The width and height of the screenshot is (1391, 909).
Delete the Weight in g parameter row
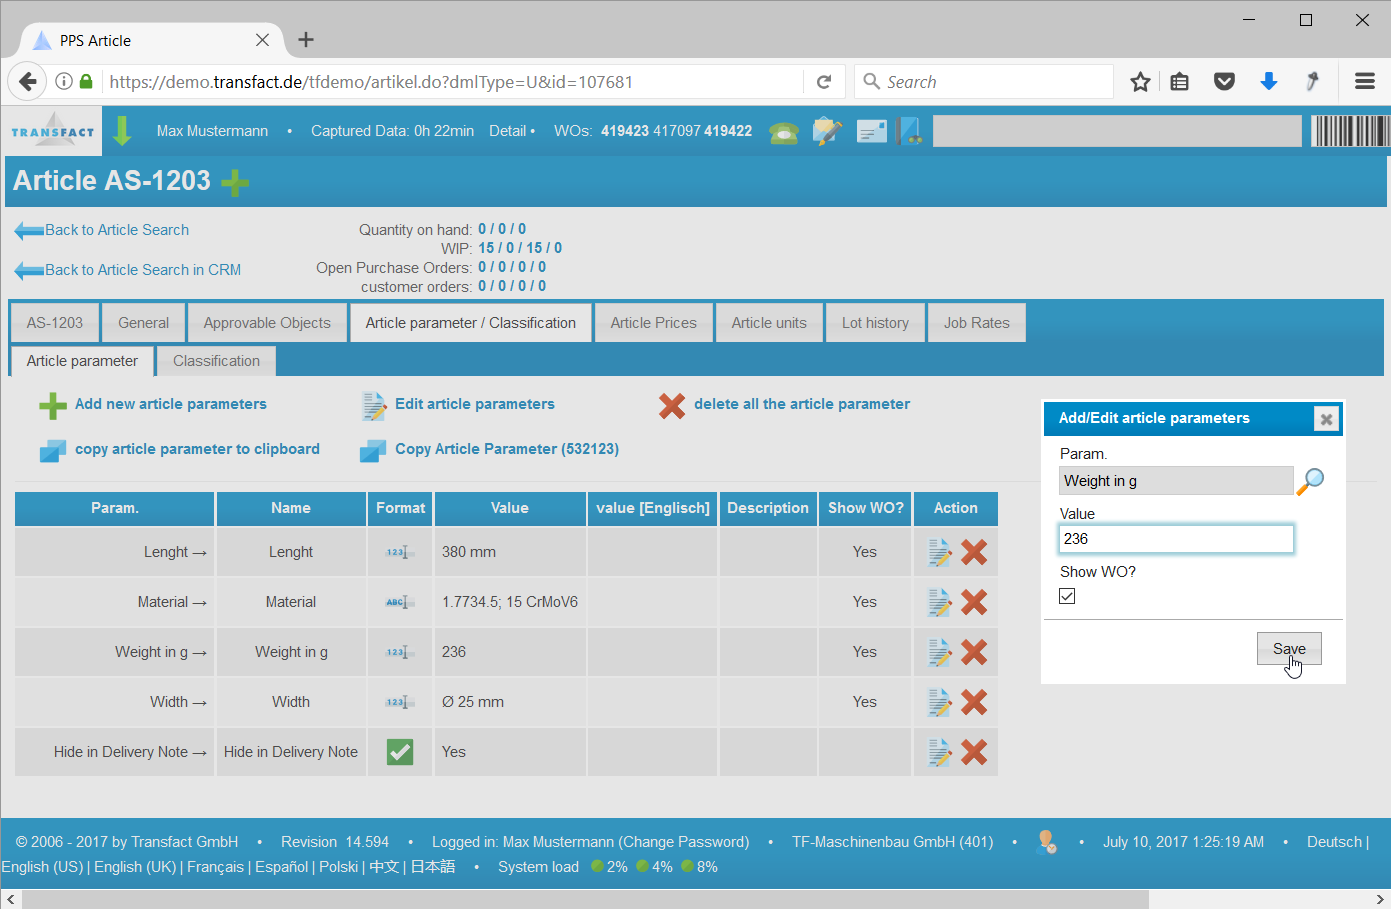(974, 652)
